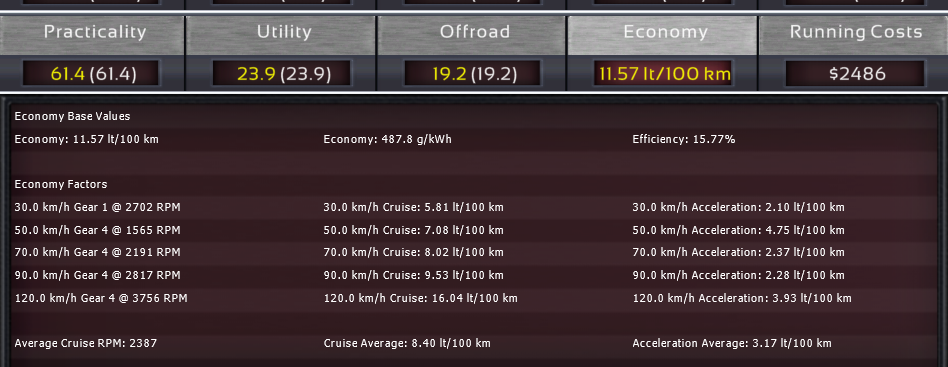This screenshot has width=948, height=367.
Task: Click 90.0 km/h Acceleration: 2.28 lt/100 km
Action: click(x=738, y=275)
